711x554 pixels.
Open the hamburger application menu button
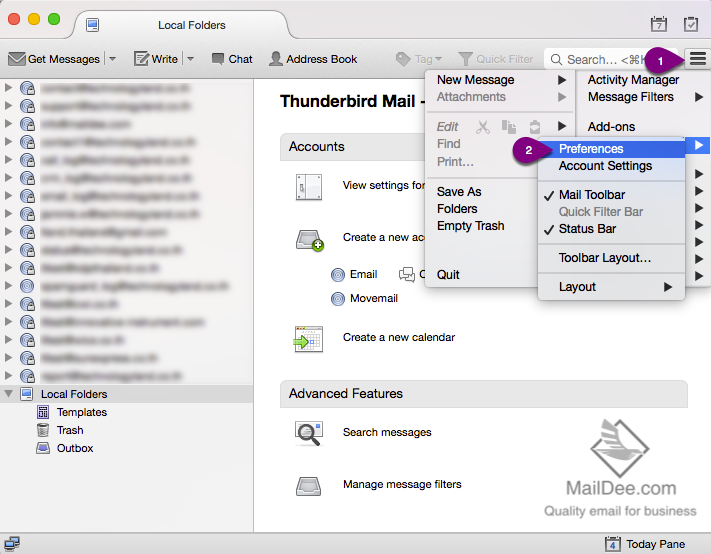pyautogui.click(x=697, y=58)
